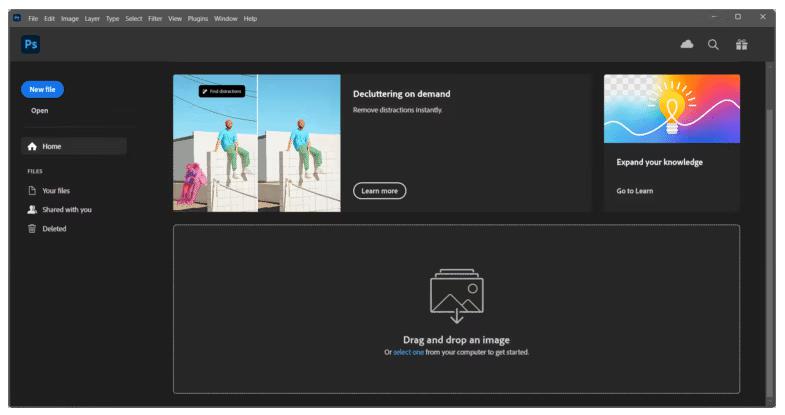Open the cloud storage icon

687,44
